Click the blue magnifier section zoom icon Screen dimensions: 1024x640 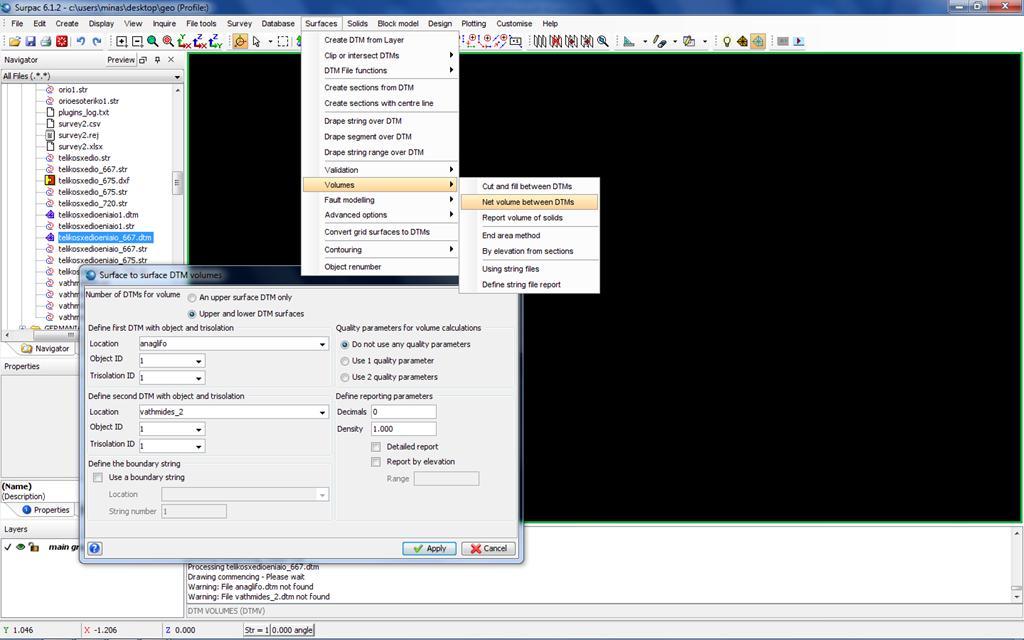(603, 41)
